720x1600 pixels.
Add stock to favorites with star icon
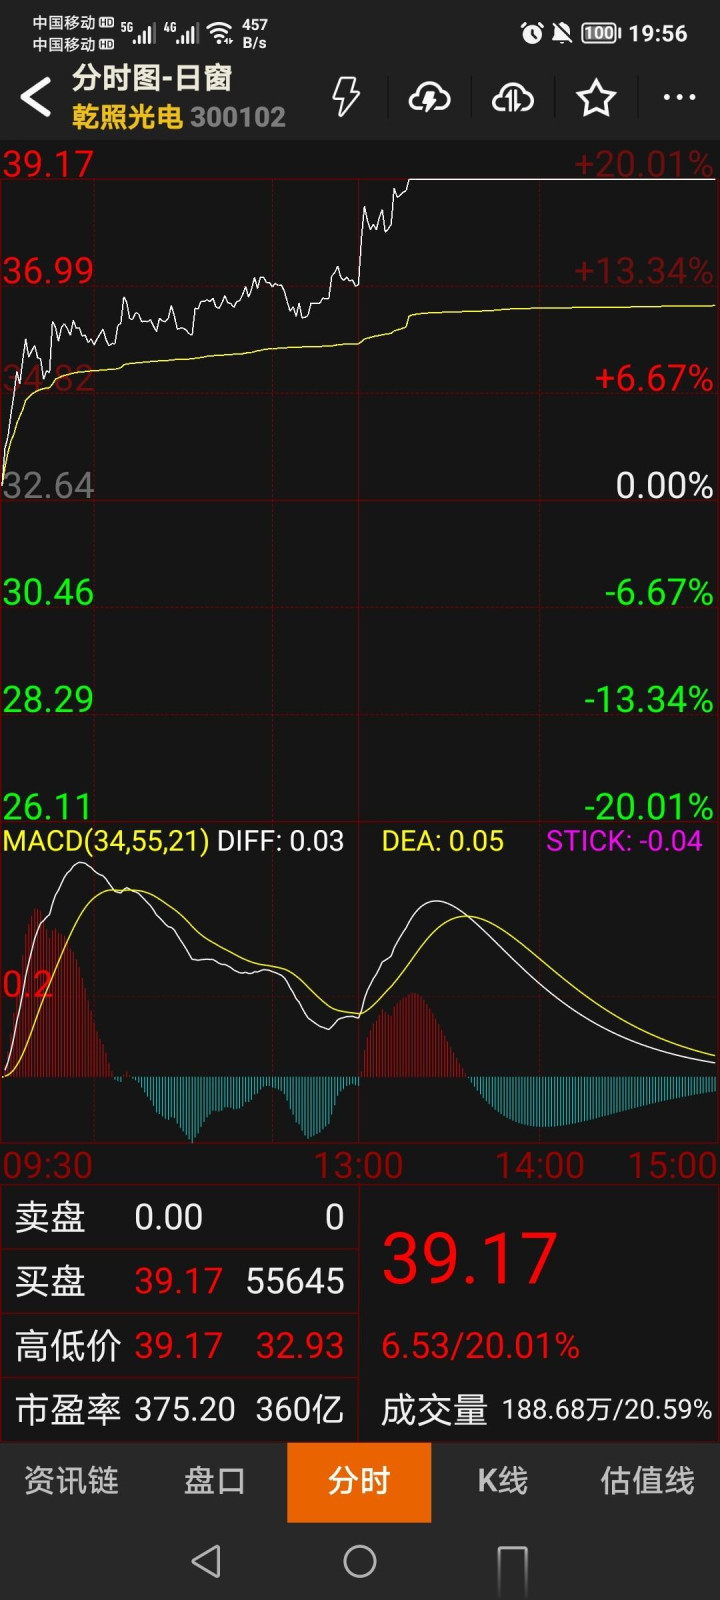pos(596,98)
